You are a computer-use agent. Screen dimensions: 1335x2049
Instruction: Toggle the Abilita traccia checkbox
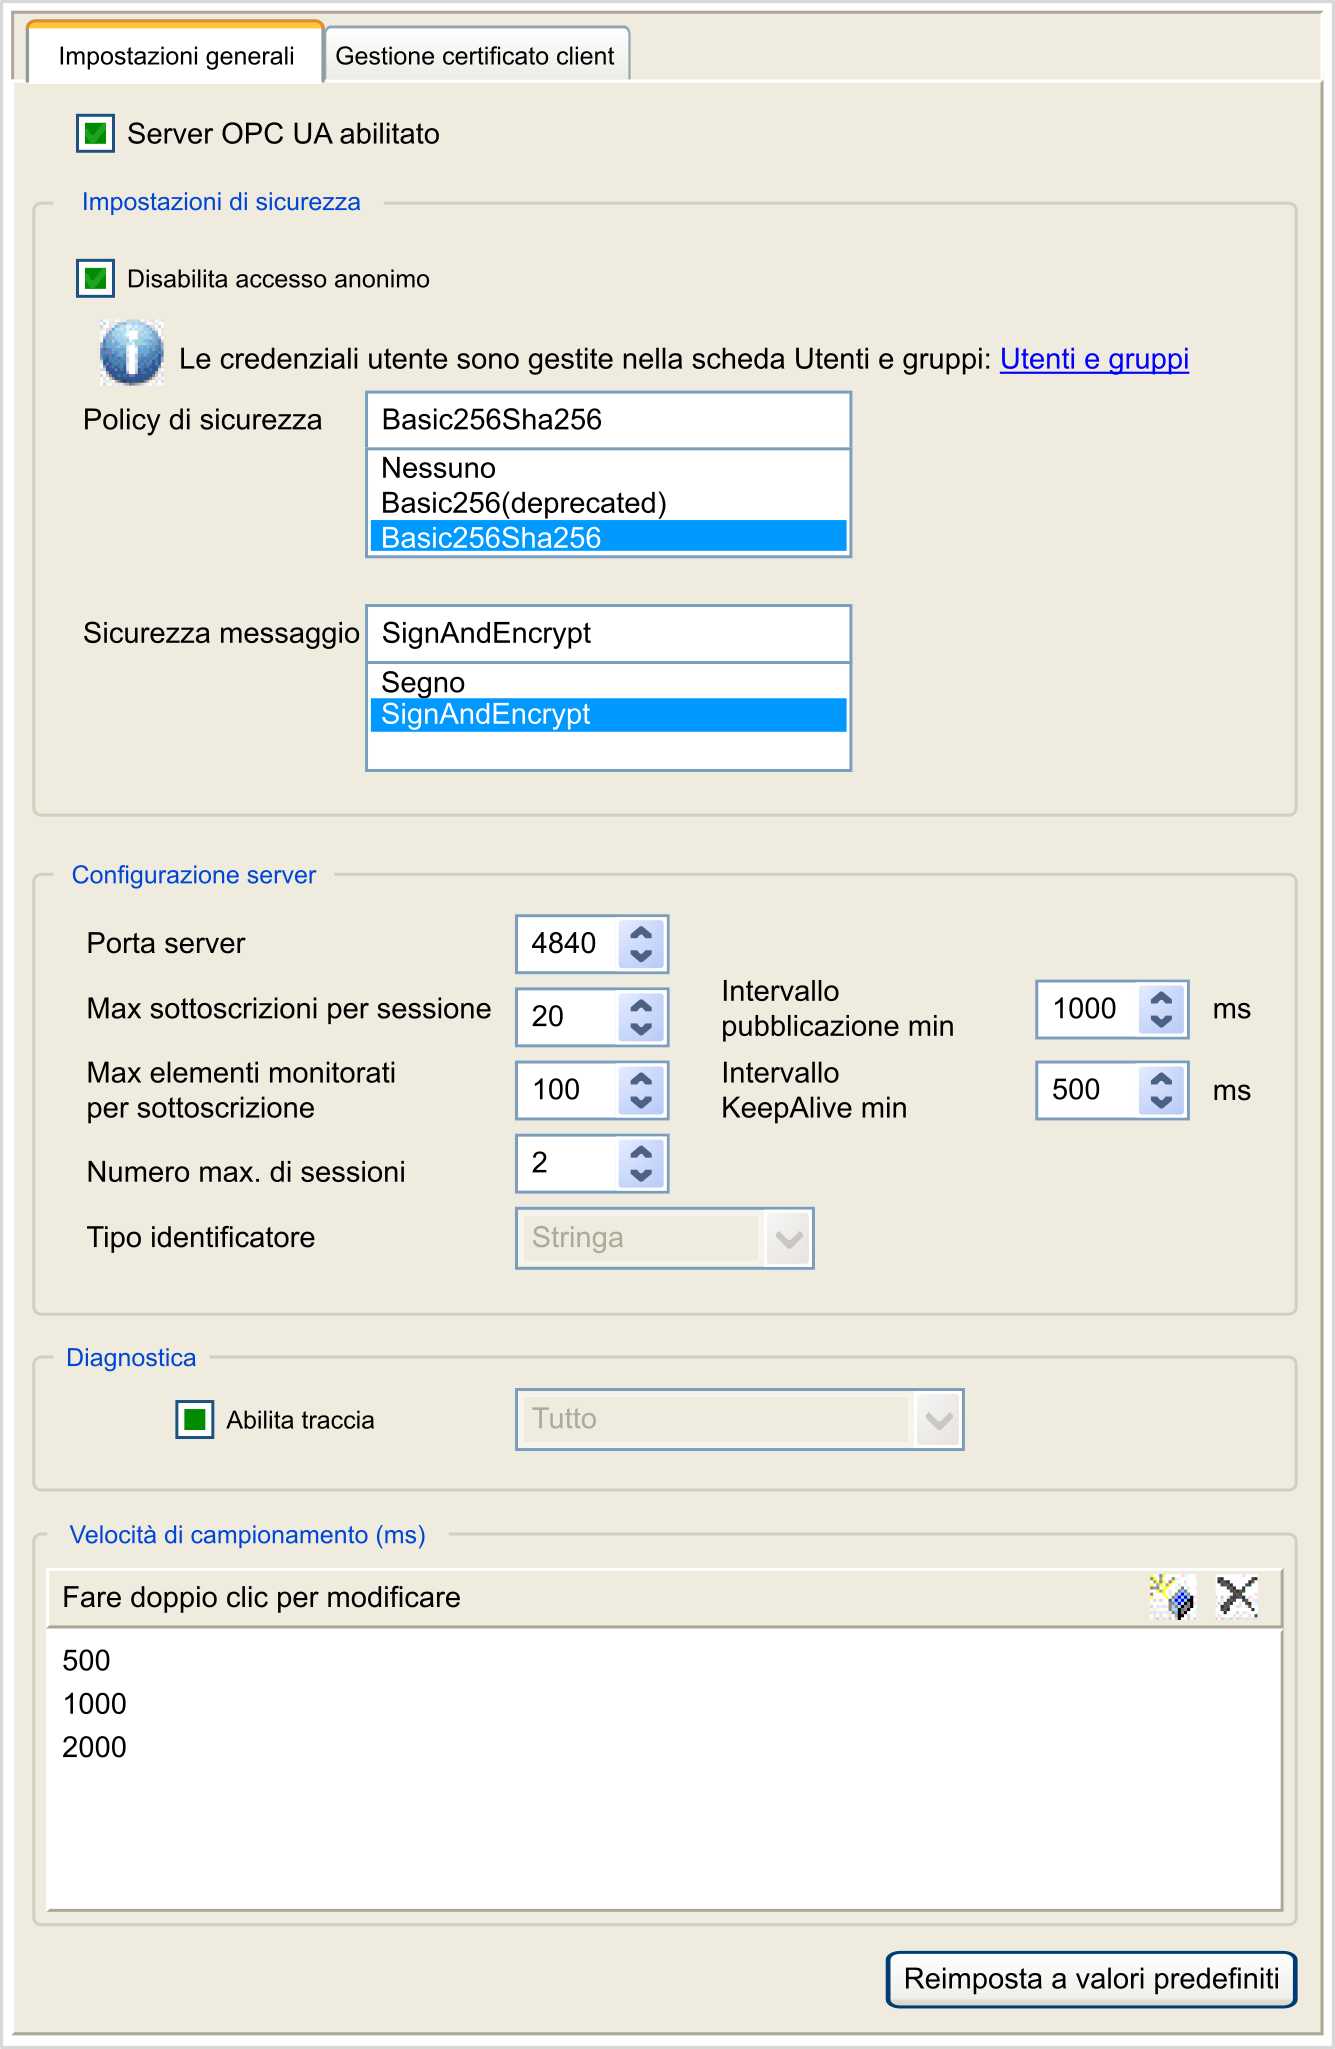[x=195, y=1419]
